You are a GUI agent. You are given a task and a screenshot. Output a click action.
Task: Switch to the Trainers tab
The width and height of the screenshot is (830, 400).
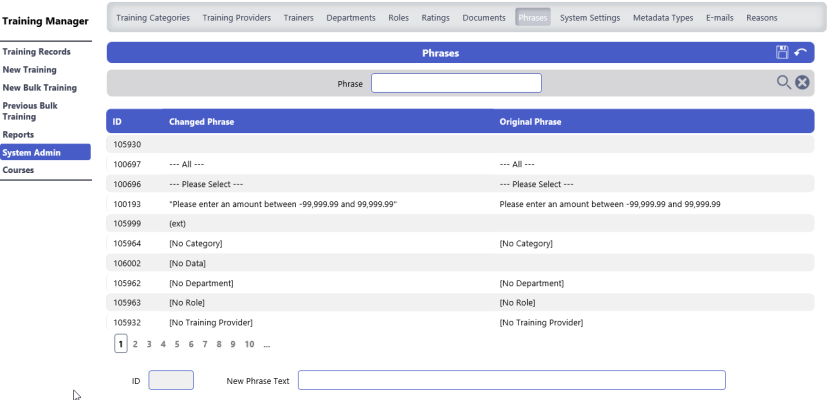pyautogui.click(x=299, y=17)
